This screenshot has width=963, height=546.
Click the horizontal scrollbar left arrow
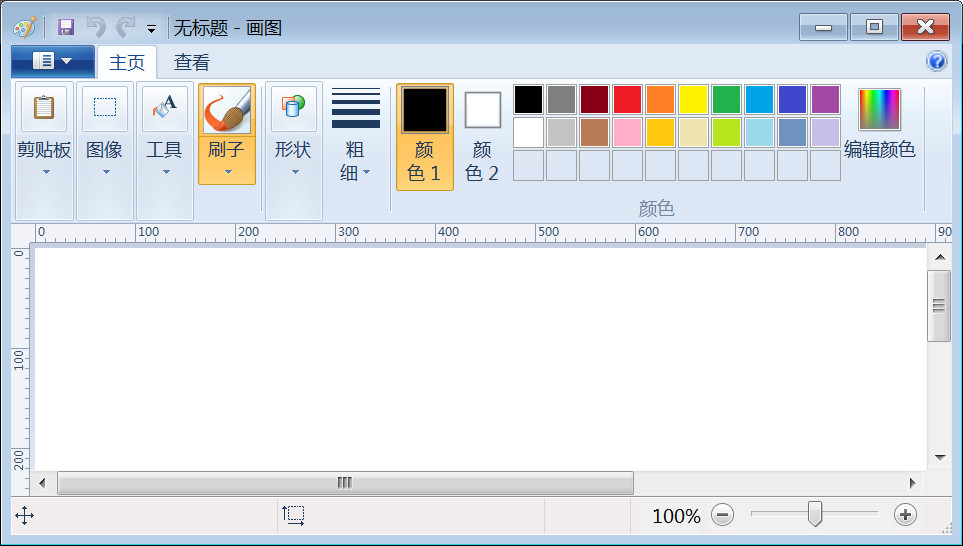(x=42, y=483)
